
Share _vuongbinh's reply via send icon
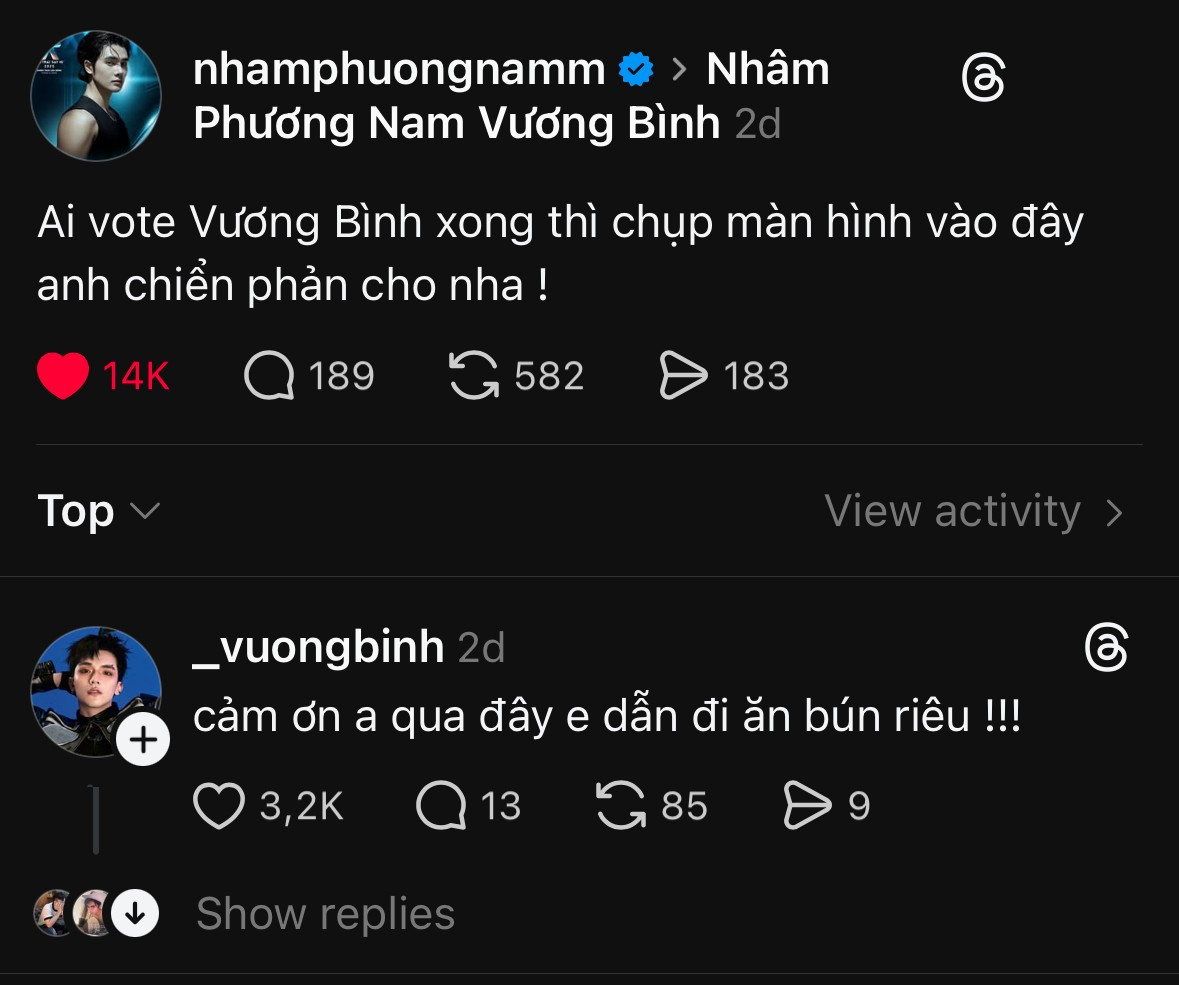807,807
